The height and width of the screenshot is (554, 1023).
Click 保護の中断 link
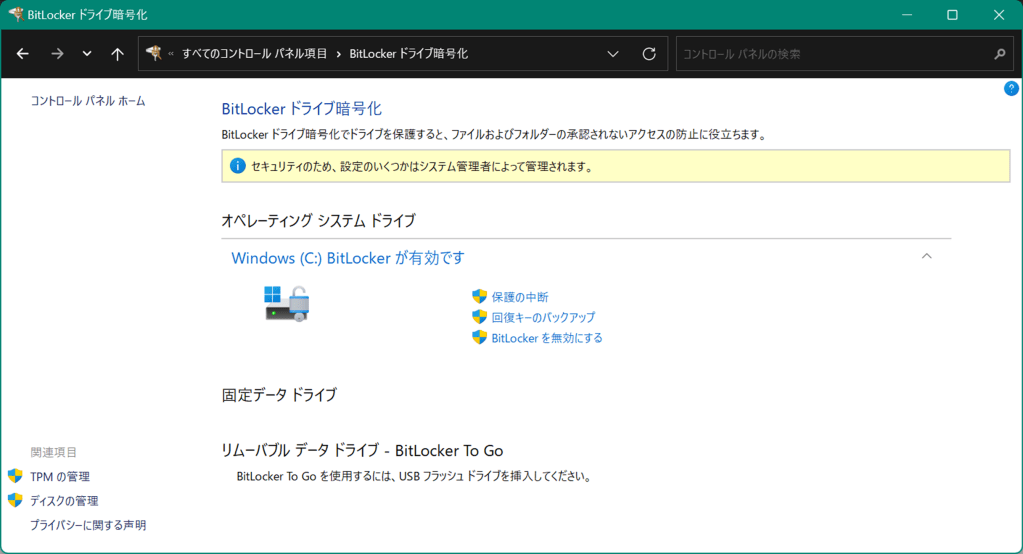(x=519, y=297)
